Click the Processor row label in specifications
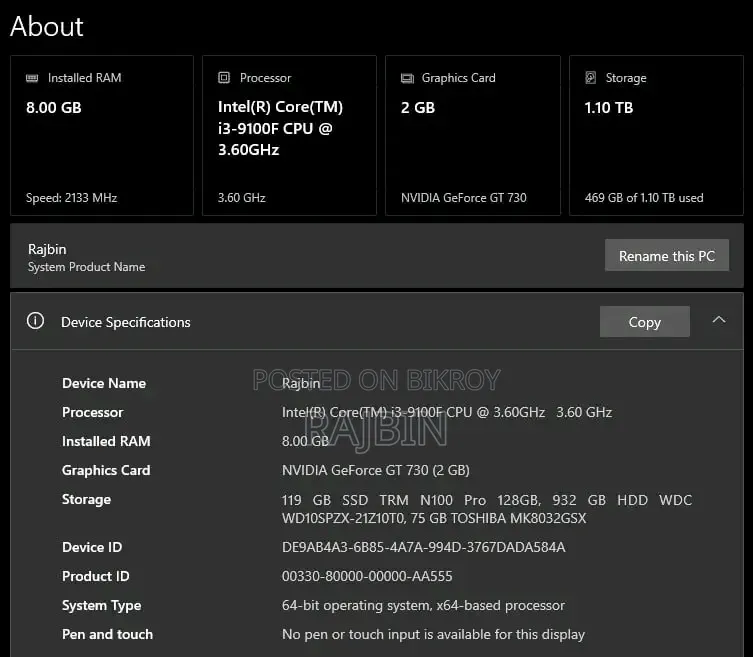Screen dimensions: 753x657 92,412
